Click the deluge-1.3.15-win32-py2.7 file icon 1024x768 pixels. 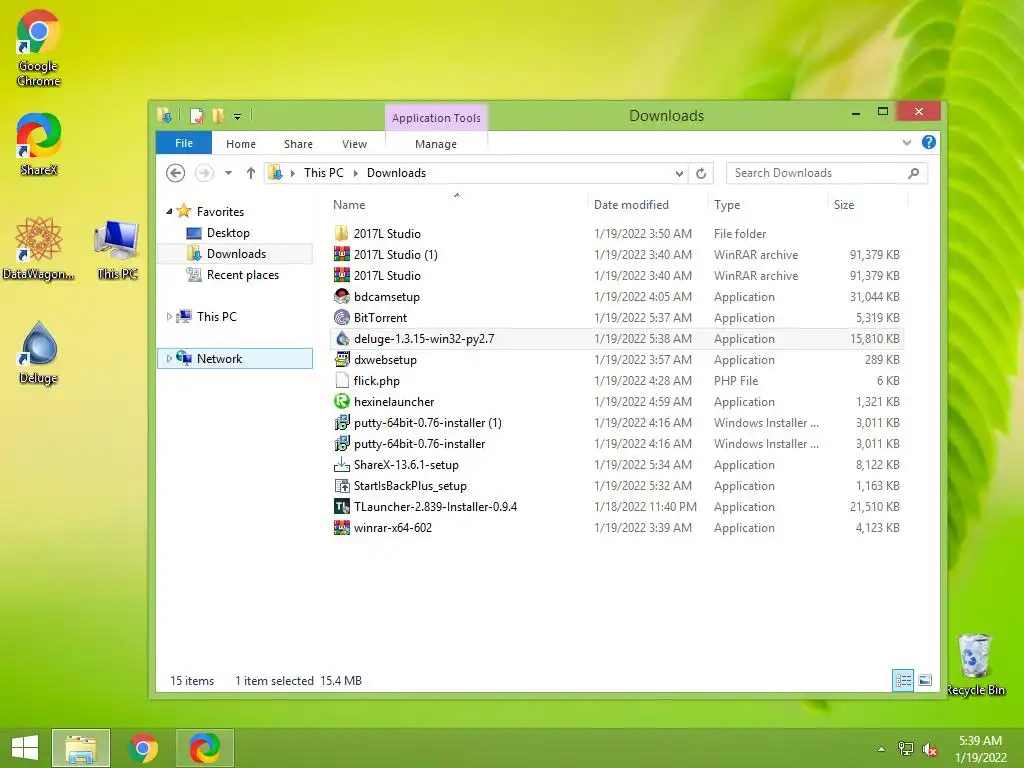pos(342,338)
